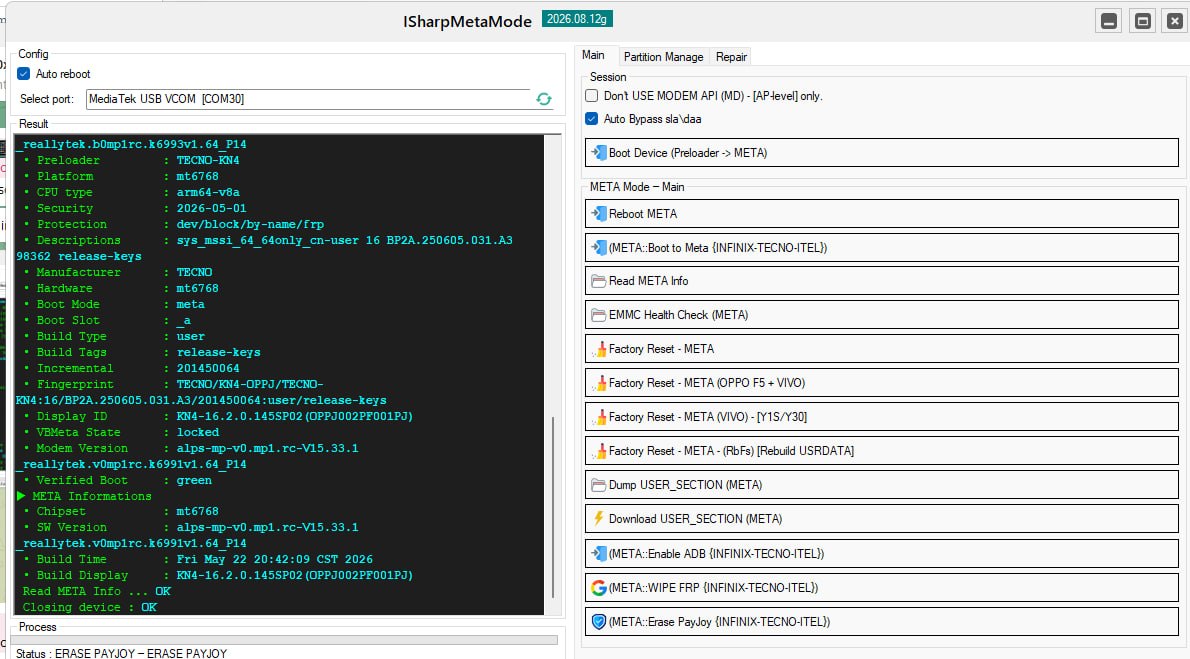Screen dimensions: 1190x659
Task: Open the Partition Manage tab
Action: click(663, 57)
